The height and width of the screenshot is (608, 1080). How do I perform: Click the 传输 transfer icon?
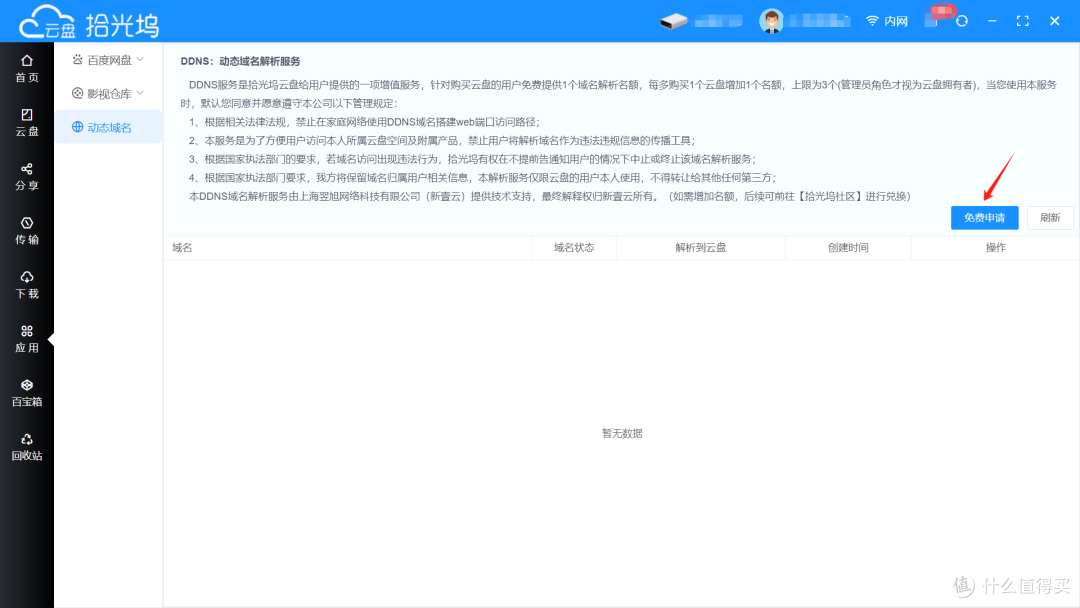point(27,232)
